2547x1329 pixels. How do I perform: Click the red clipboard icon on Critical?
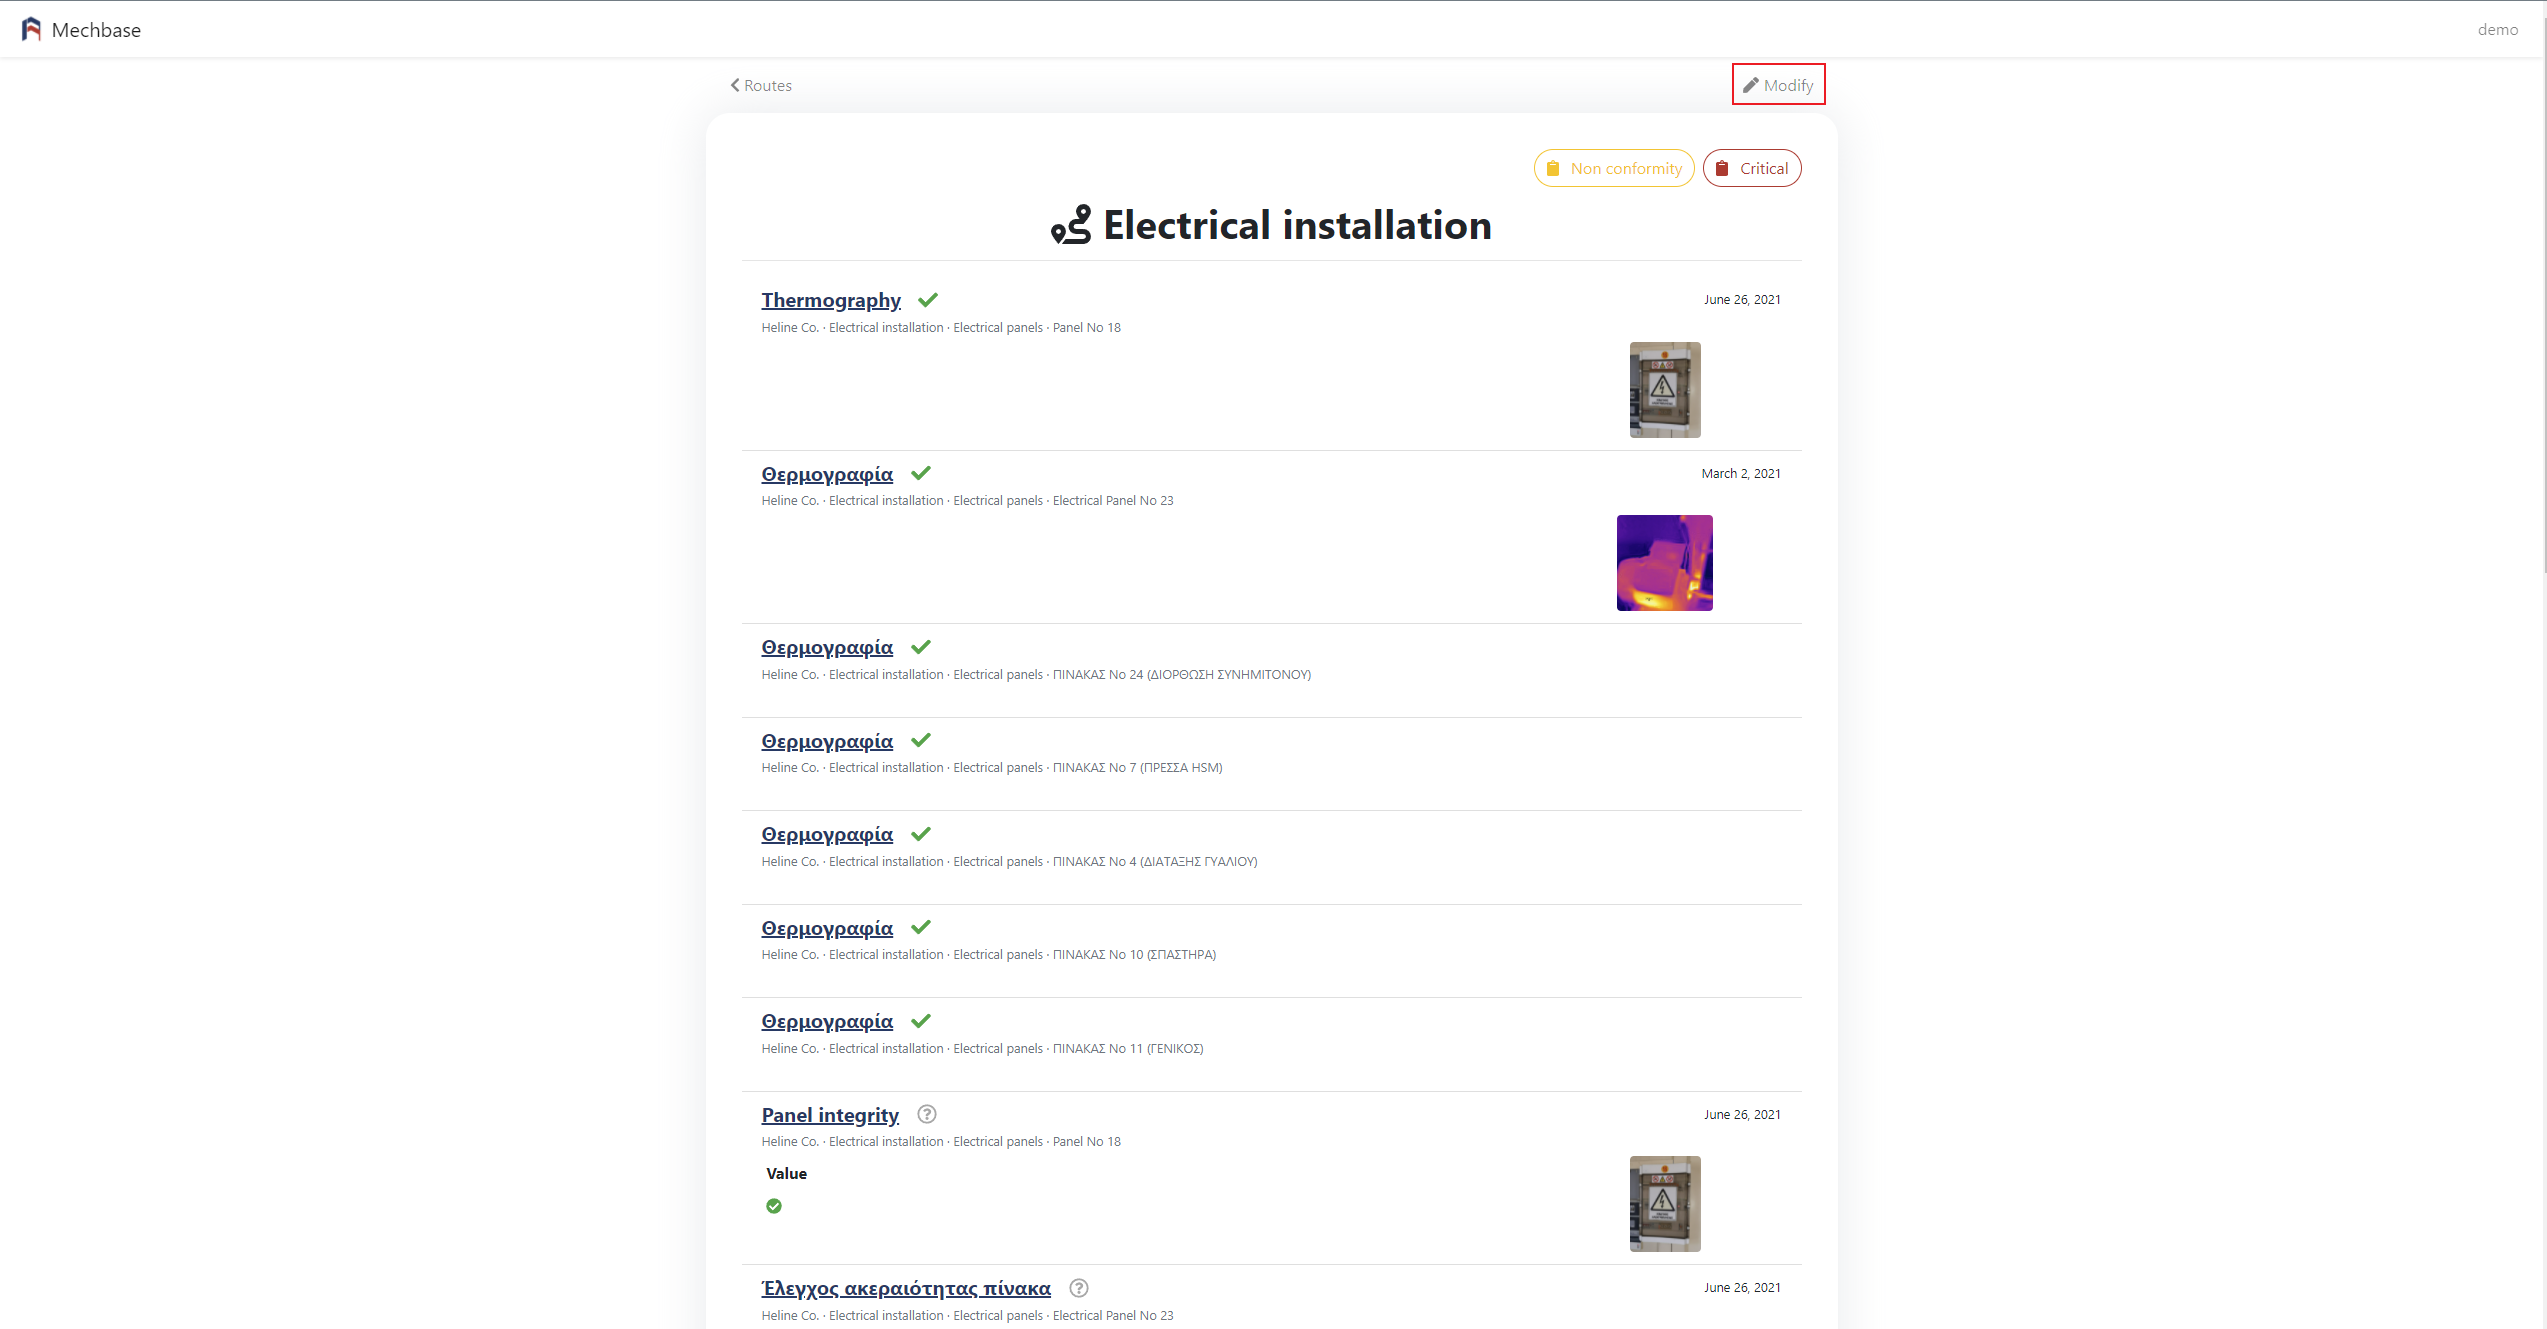pos(1722,169)
